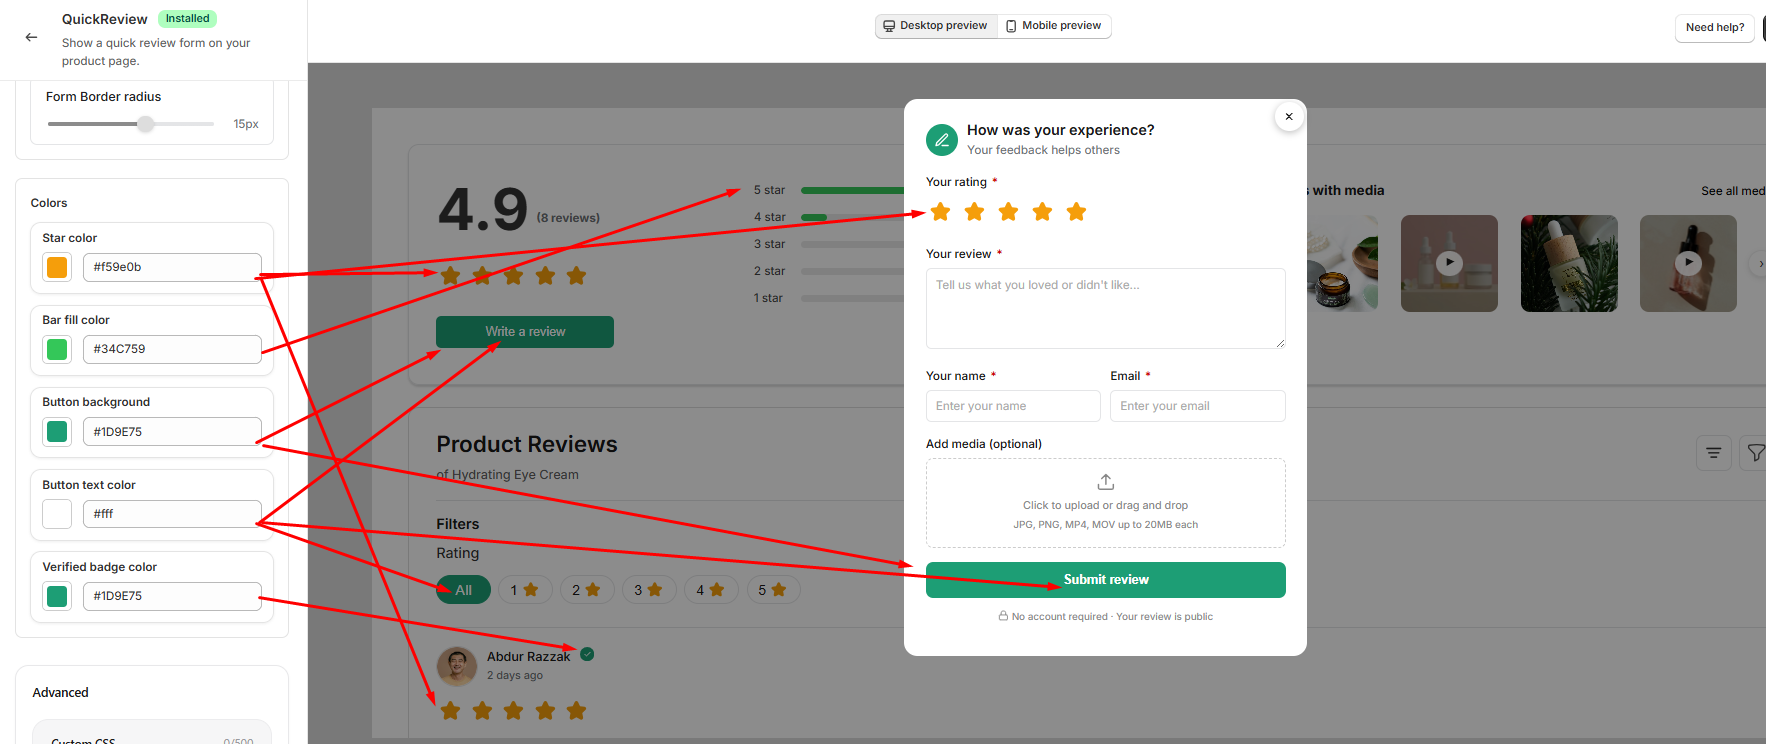Screen dimensions: 1766x744
Task: Click the Installed status badge
Action: click(x=187, y=19)
